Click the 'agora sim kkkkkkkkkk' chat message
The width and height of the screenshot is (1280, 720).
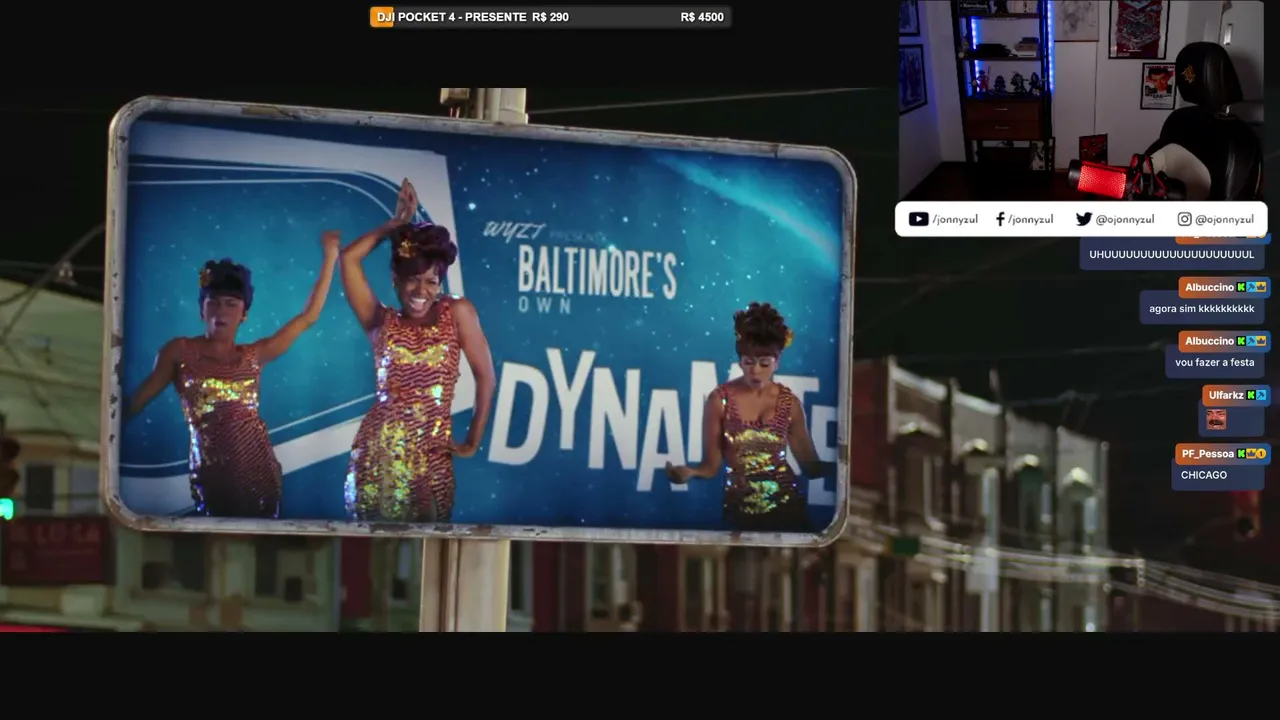[1201, 309]
